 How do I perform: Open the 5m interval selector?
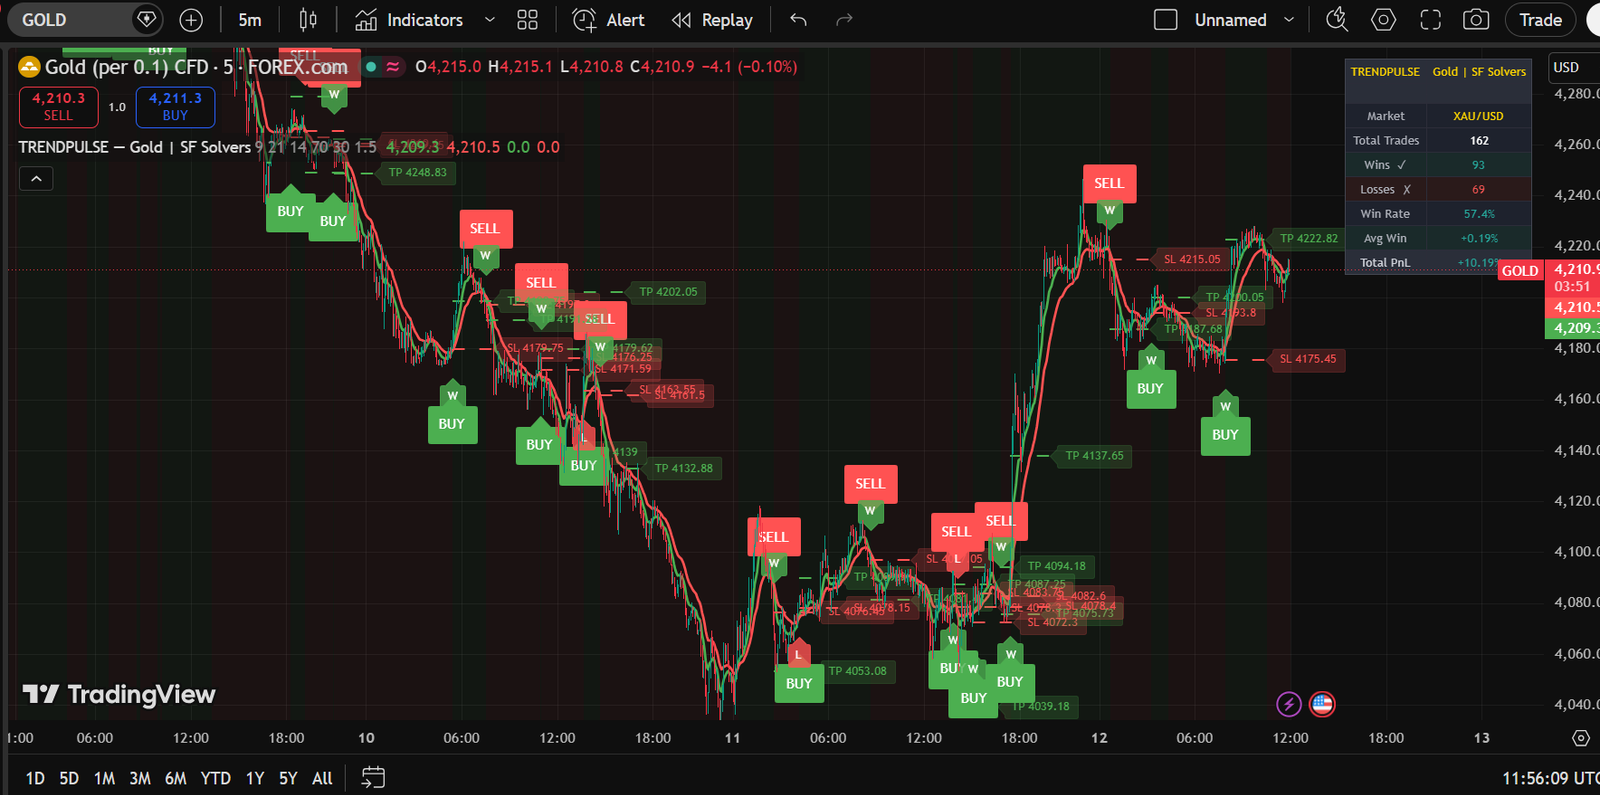[250, 20]
